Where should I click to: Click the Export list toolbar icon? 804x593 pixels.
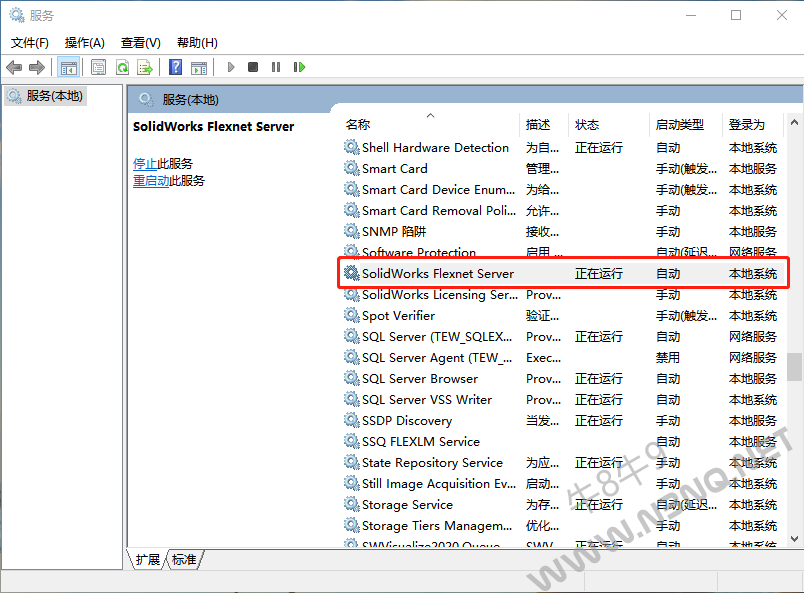(x=145, y=67)
